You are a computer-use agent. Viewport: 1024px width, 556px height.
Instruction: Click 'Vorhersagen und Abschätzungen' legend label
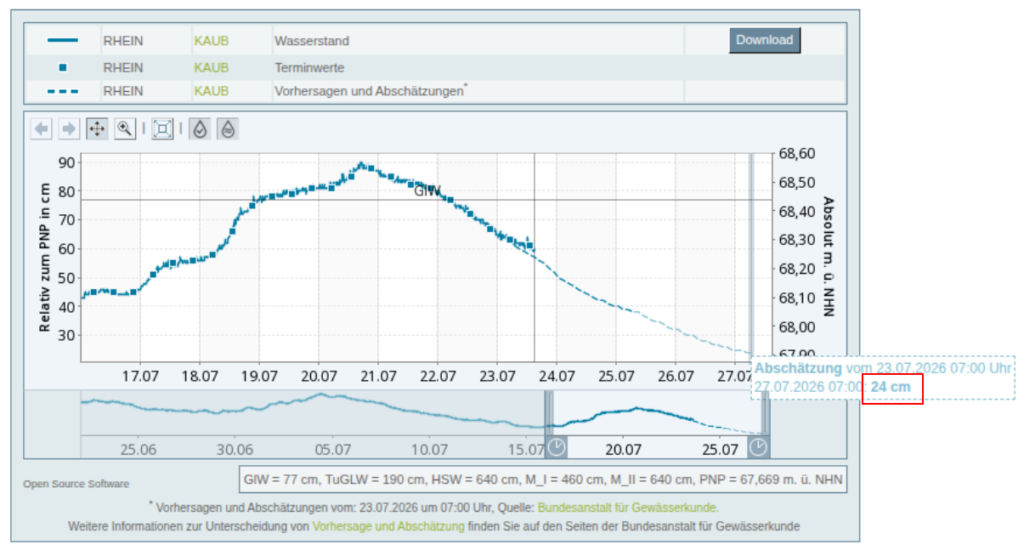click(369, 91)
